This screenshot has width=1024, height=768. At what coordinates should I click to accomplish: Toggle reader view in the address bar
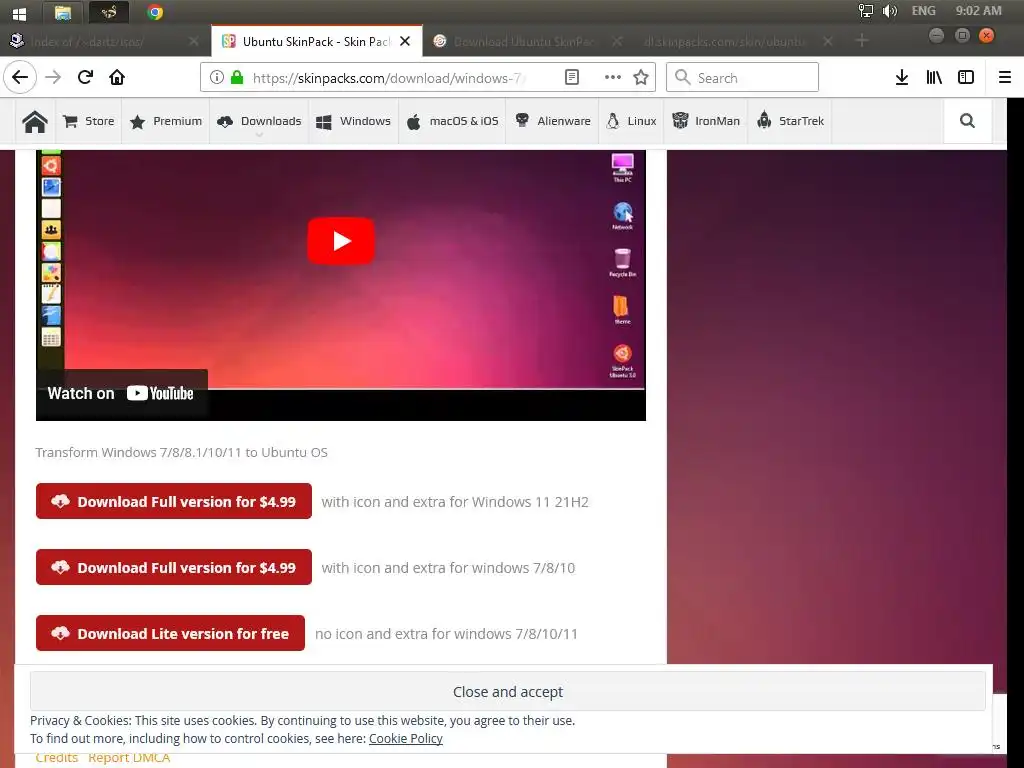(x=571, y=78)
